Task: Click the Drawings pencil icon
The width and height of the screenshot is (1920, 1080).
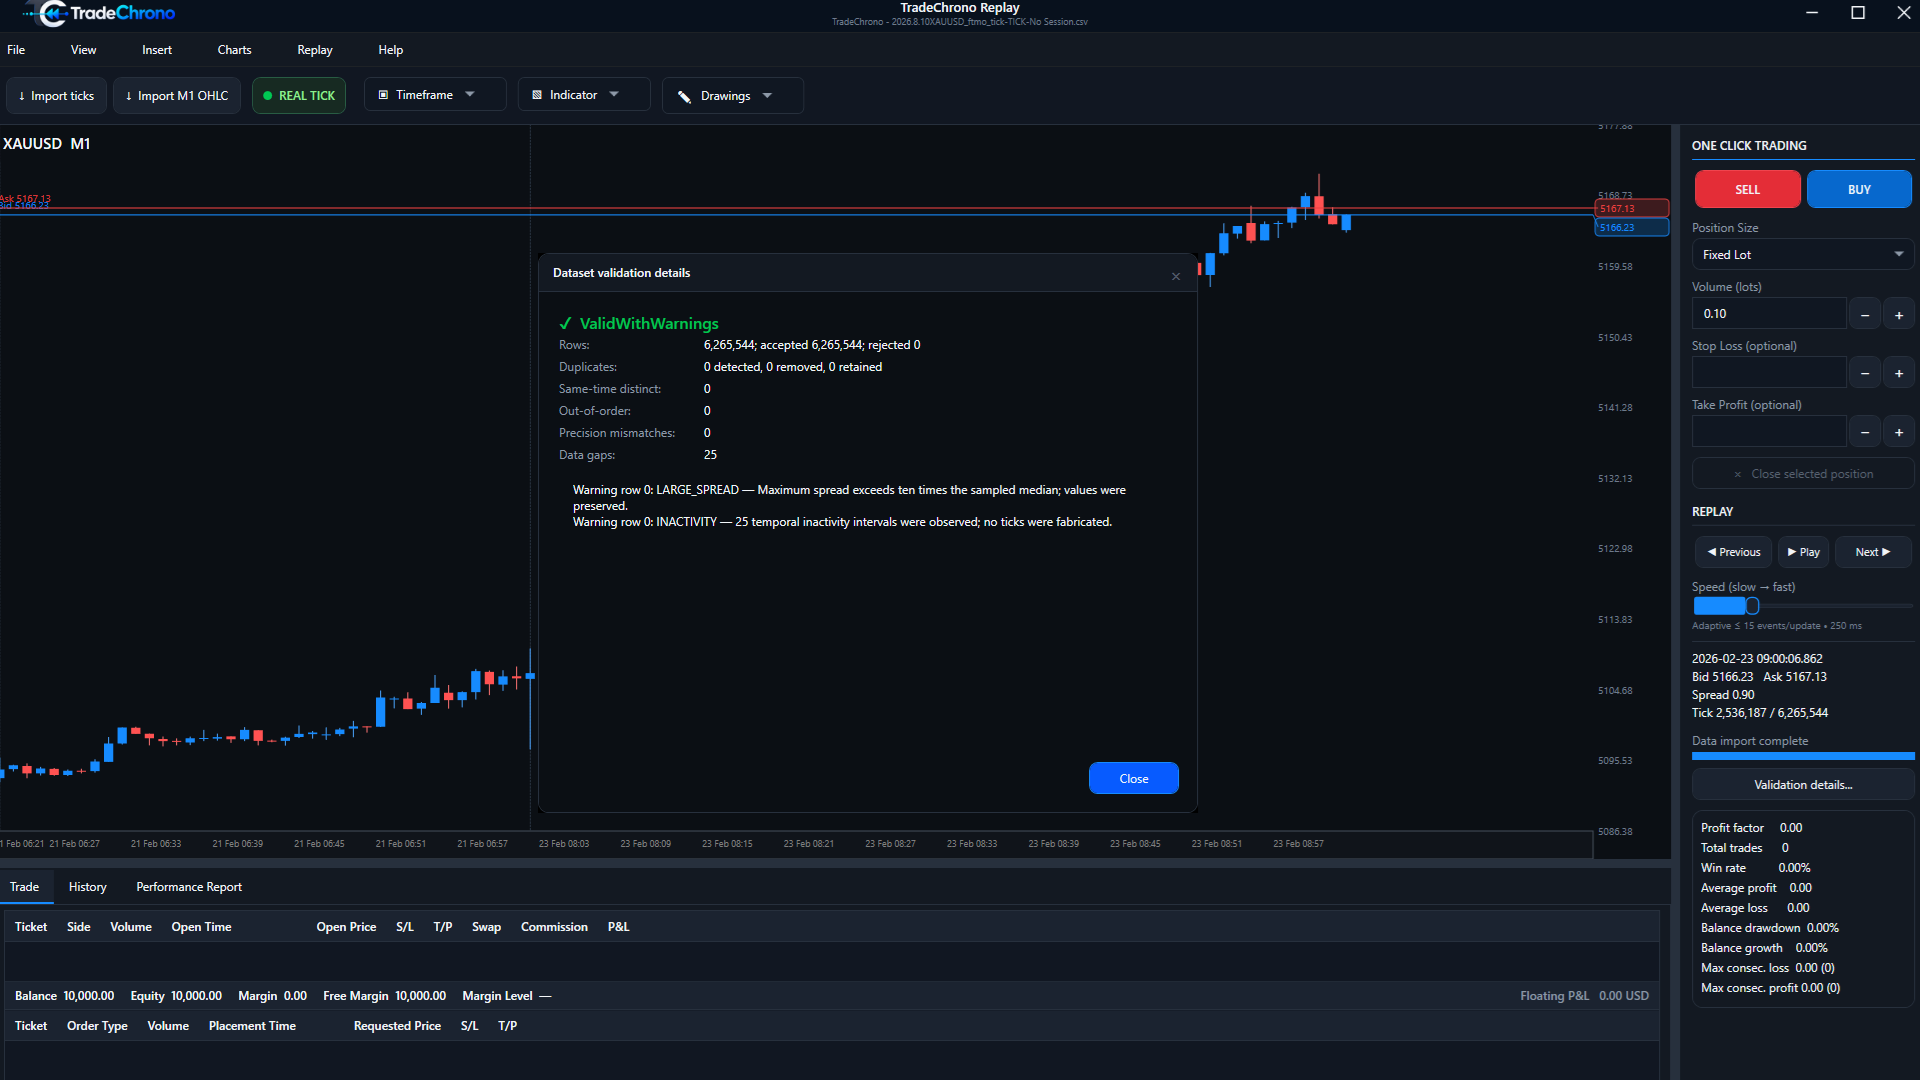Action: click(x=684, y=97)
